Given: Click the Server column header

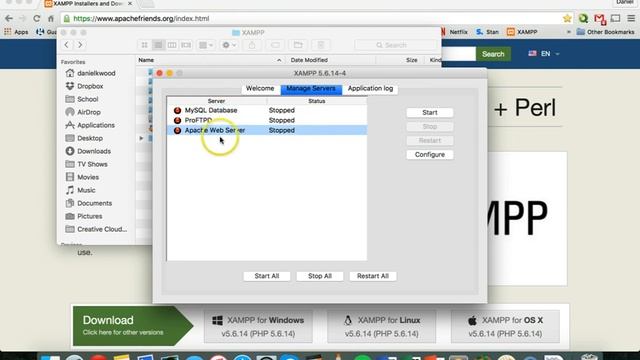Looking at the screenshot, I should tap(217, 101).
